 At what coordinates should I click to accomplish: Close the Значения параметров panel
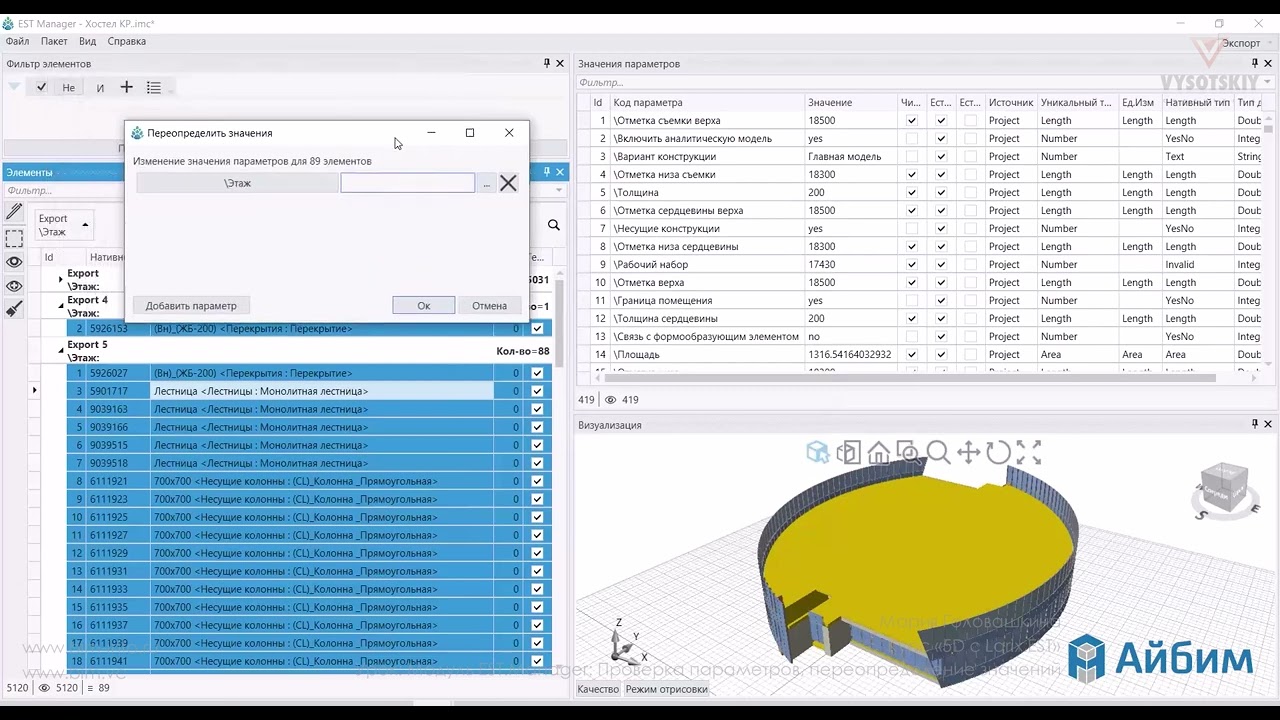point(1268,63)
